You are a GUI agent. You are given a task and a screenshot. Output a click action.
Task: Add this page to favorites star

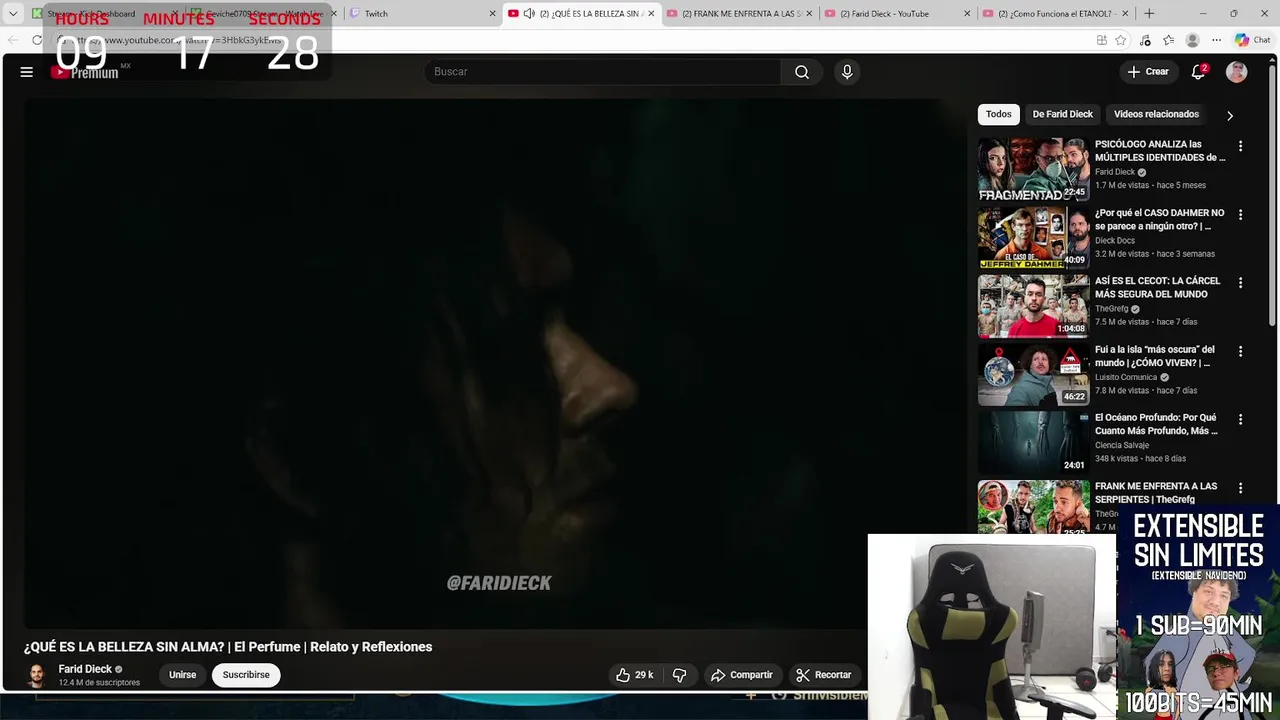pos(1121,40)
